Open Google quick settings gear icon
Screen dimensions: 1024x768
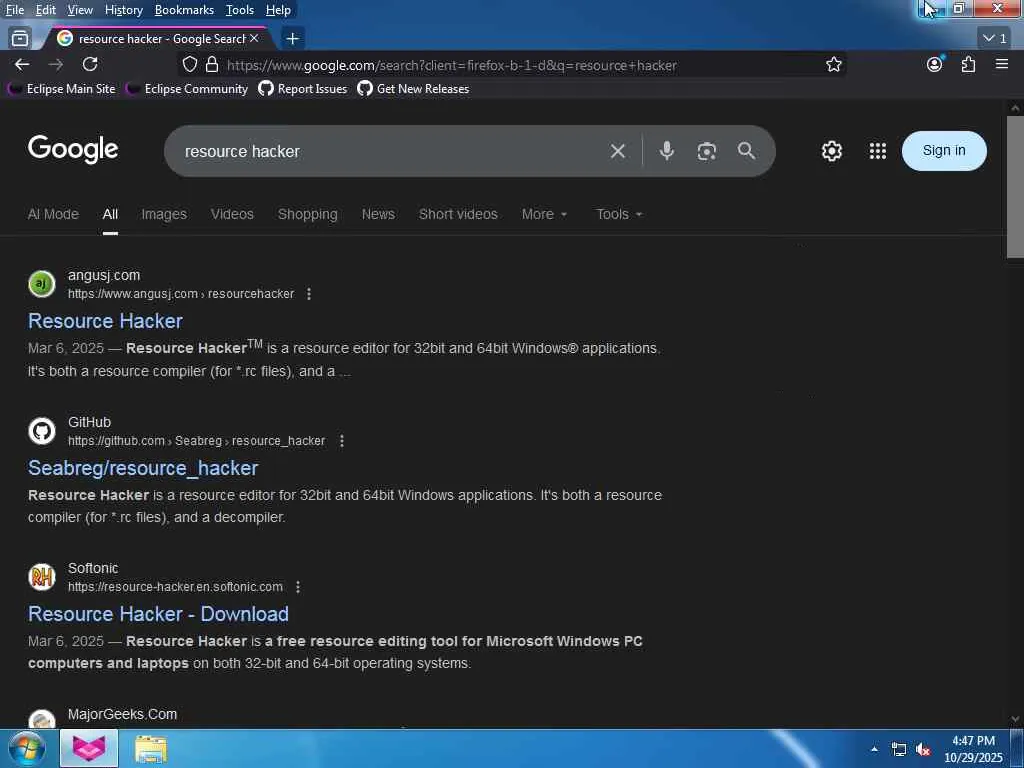tap(831, 151)
